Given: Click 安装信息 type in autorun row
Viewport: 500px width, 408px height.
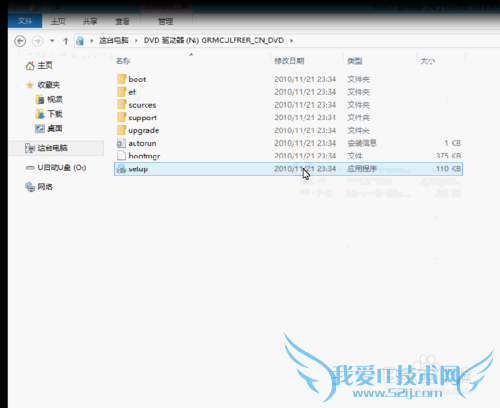Looking at the screenshot, I should click(x=362, y=143).
